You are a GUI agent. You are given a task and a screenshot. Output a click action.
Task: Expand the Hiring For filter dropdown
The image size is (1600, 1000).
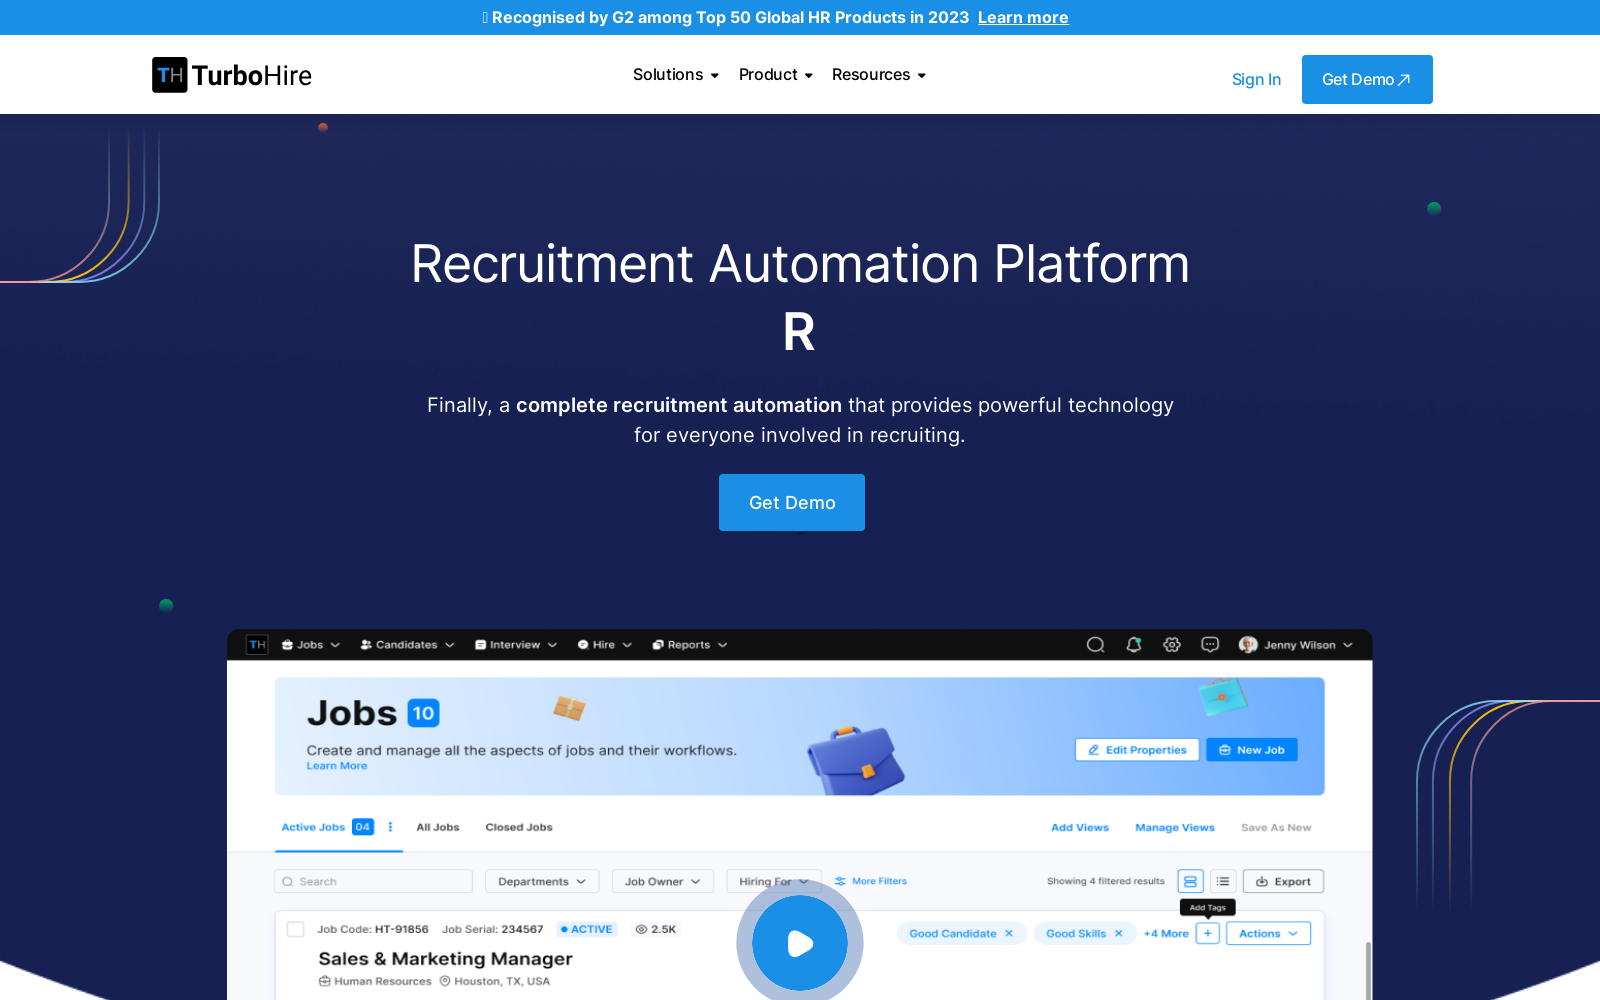774,881
